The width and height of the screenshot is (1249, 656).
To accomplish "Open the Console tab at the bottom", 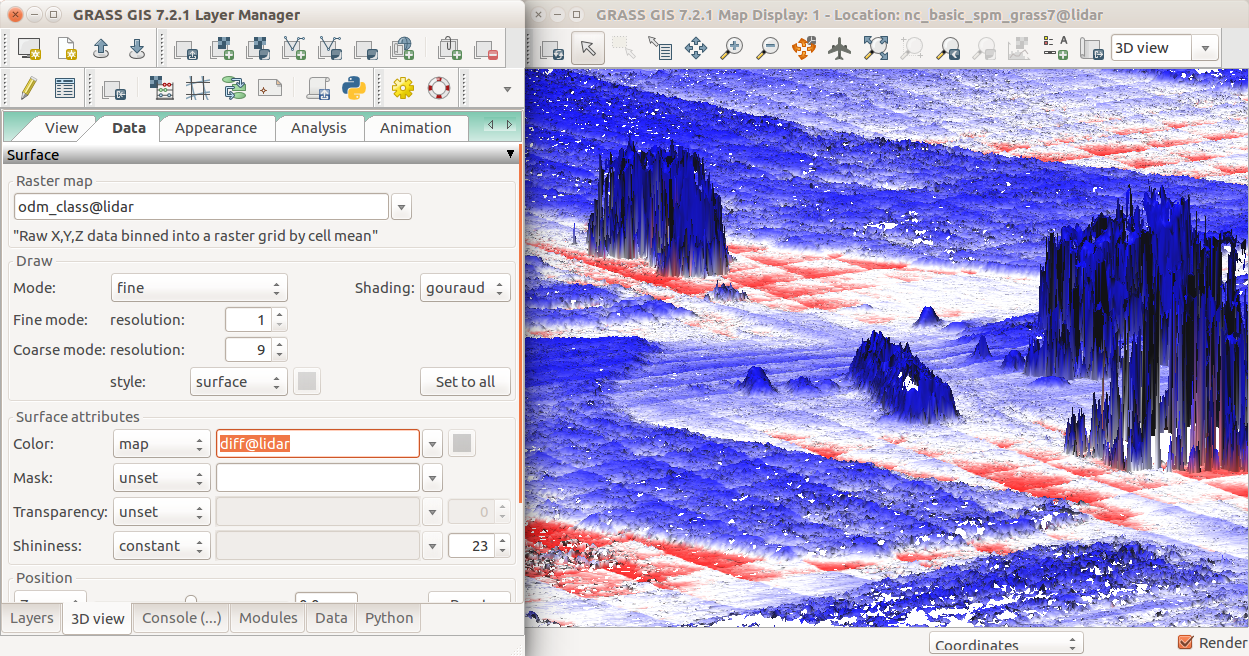I will coord(181,618).
